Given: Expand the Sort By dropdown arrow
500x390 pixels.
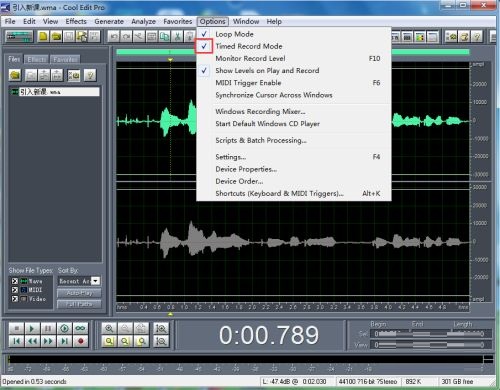Looking at the screenshot, I should (x=96, y=281).
